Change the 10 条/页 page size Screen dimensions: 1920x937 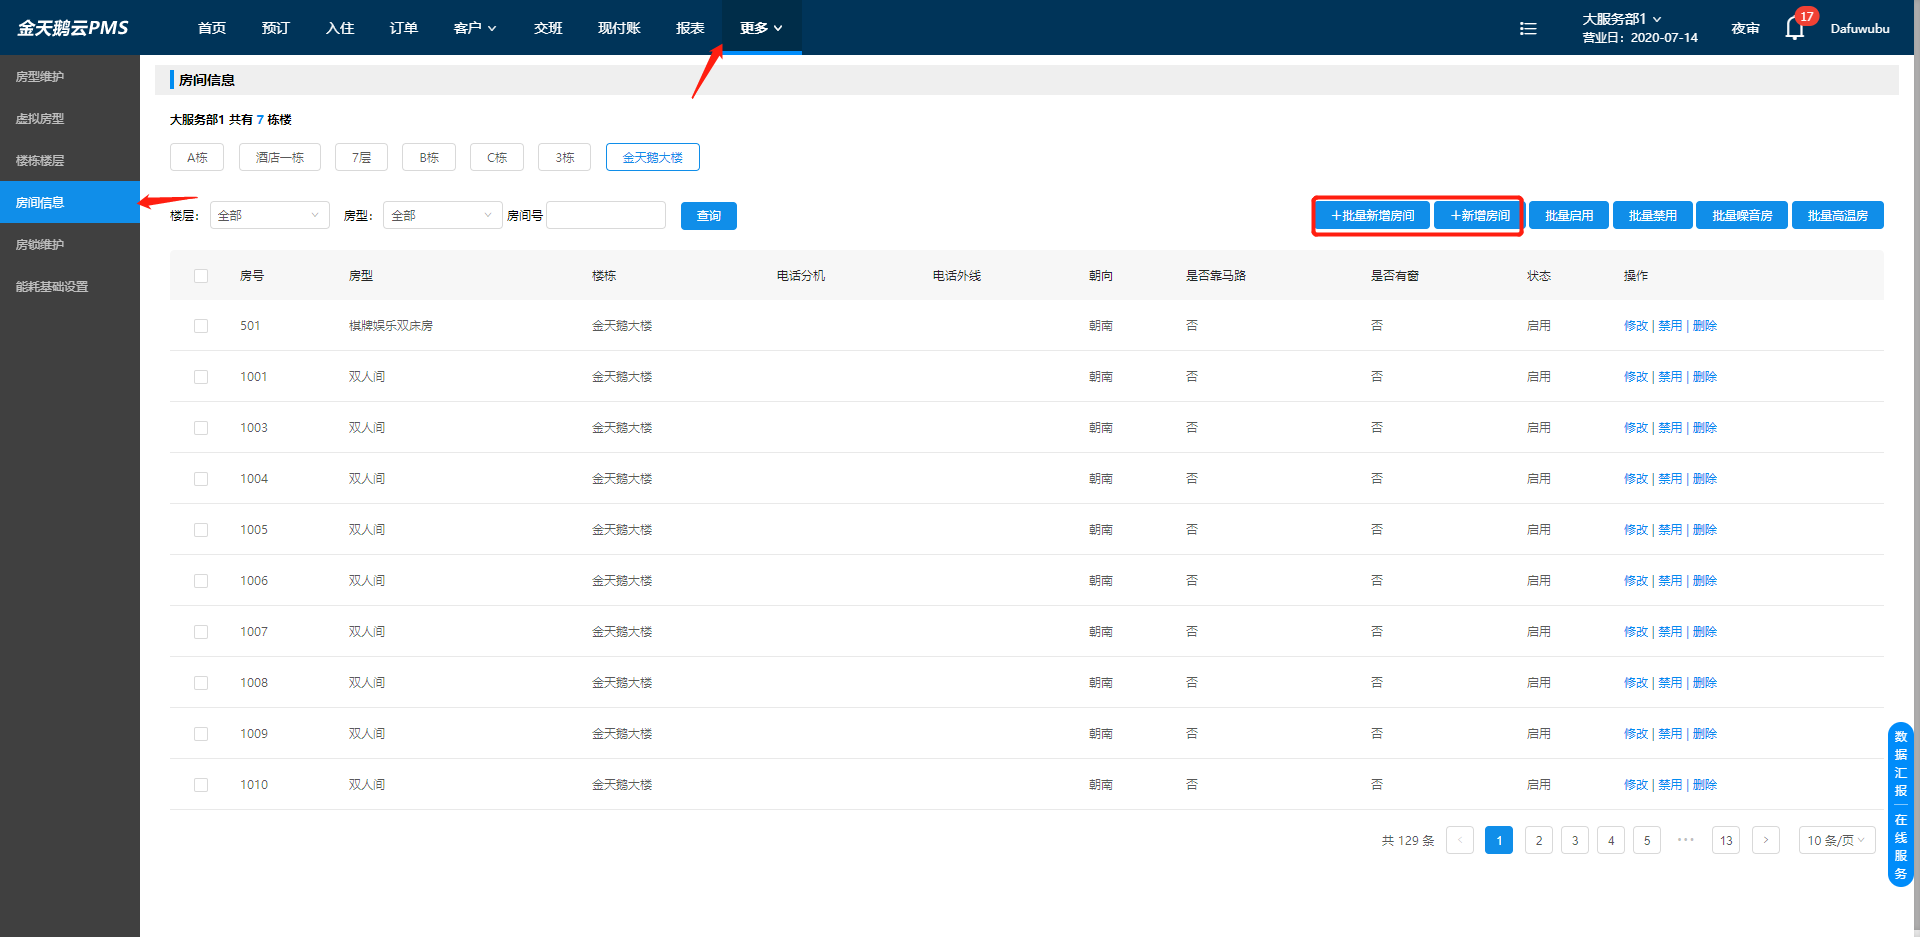tap(1836, 840)
